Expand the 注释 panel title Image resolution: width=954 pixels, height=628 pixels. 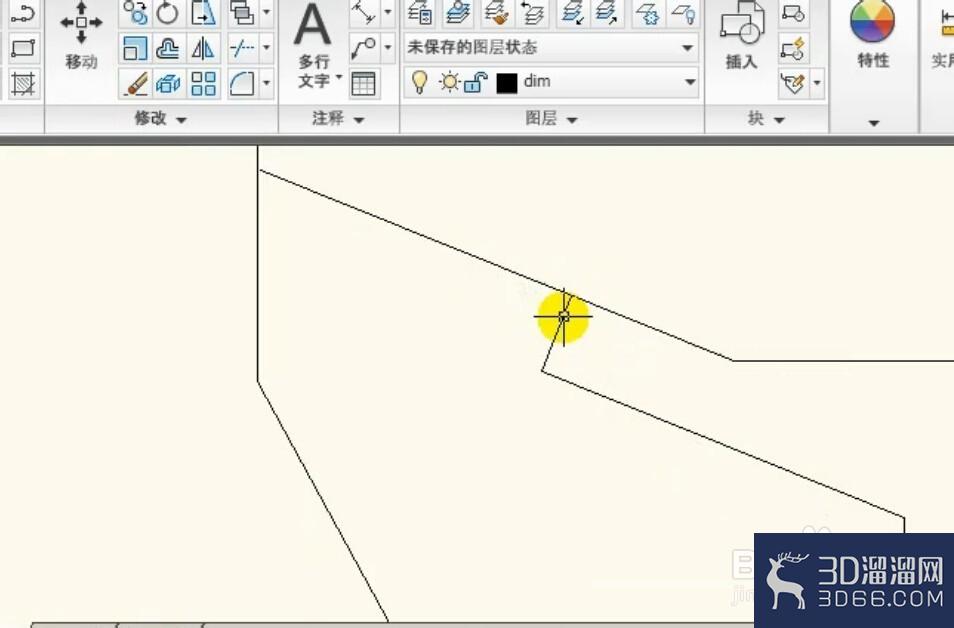pos(338,119)
